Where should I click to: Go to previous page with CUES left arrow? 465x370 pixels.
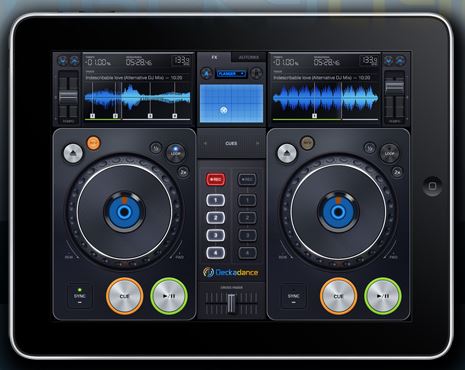click(205, 143)
